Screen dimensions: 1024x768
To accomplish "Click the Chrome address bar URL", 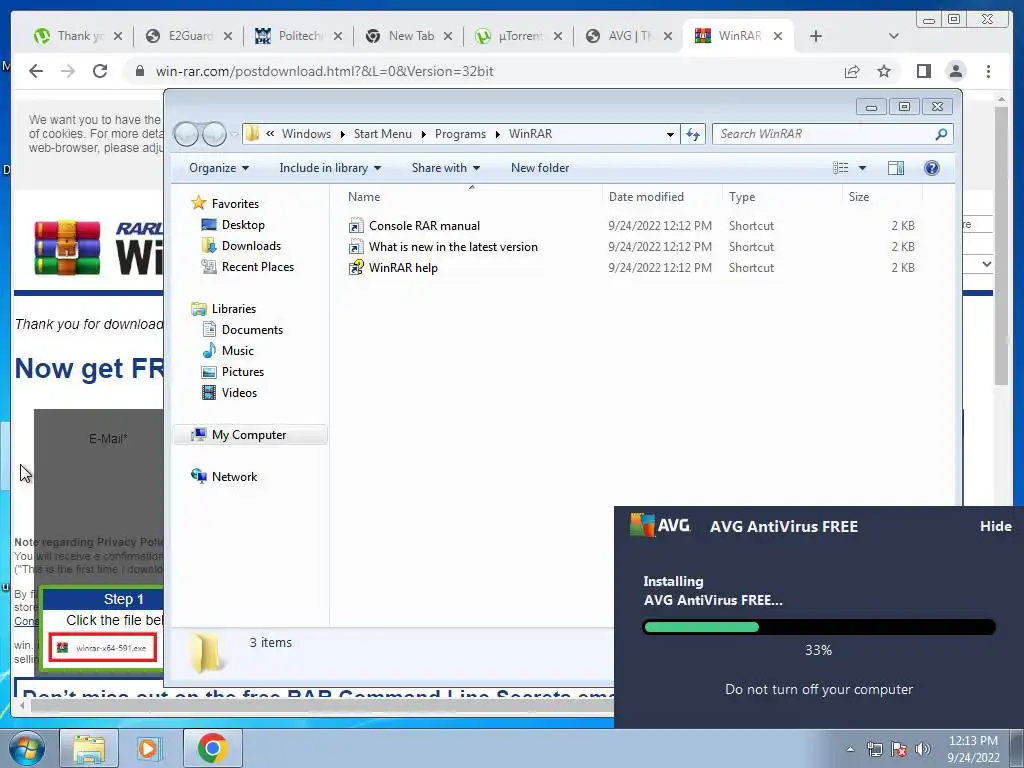I will pyautogui.click(x=325, y=71).
